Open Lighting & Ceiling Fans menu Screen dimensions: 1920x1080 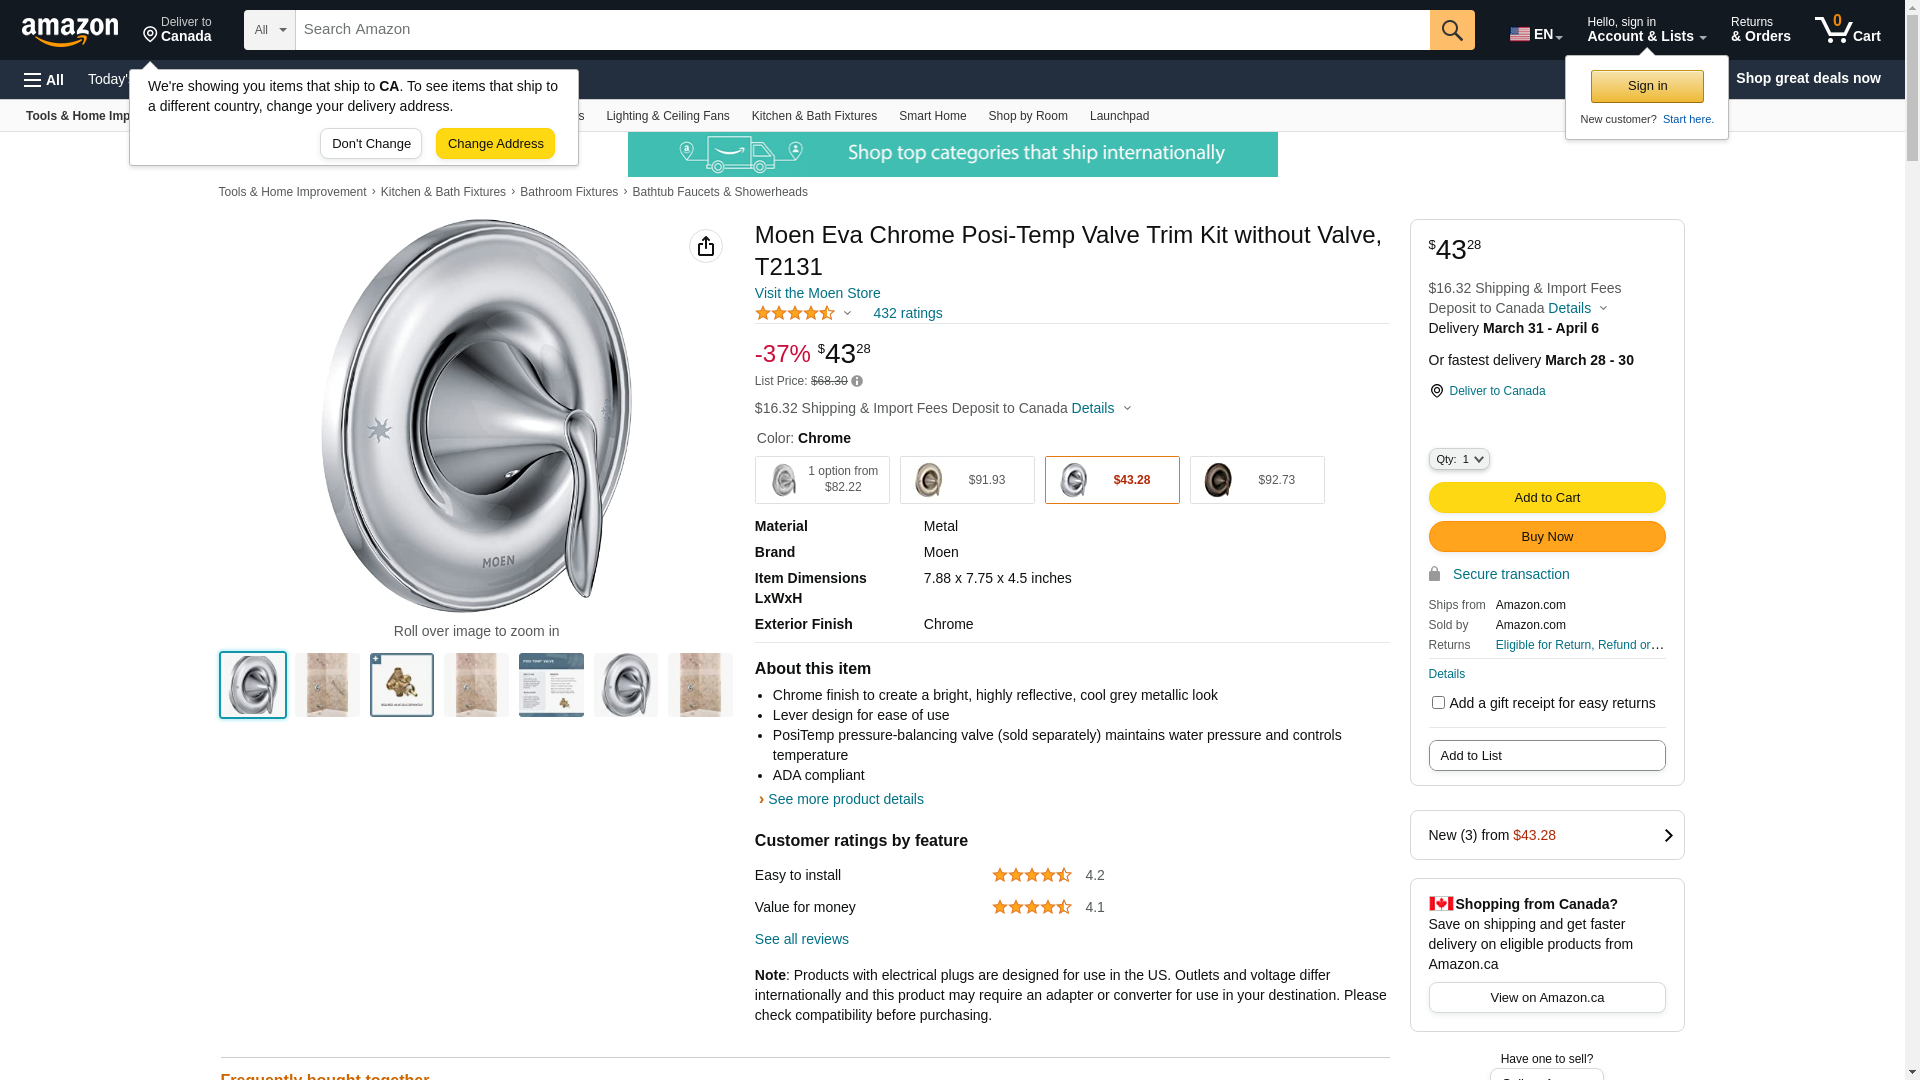tap(667, 116)
